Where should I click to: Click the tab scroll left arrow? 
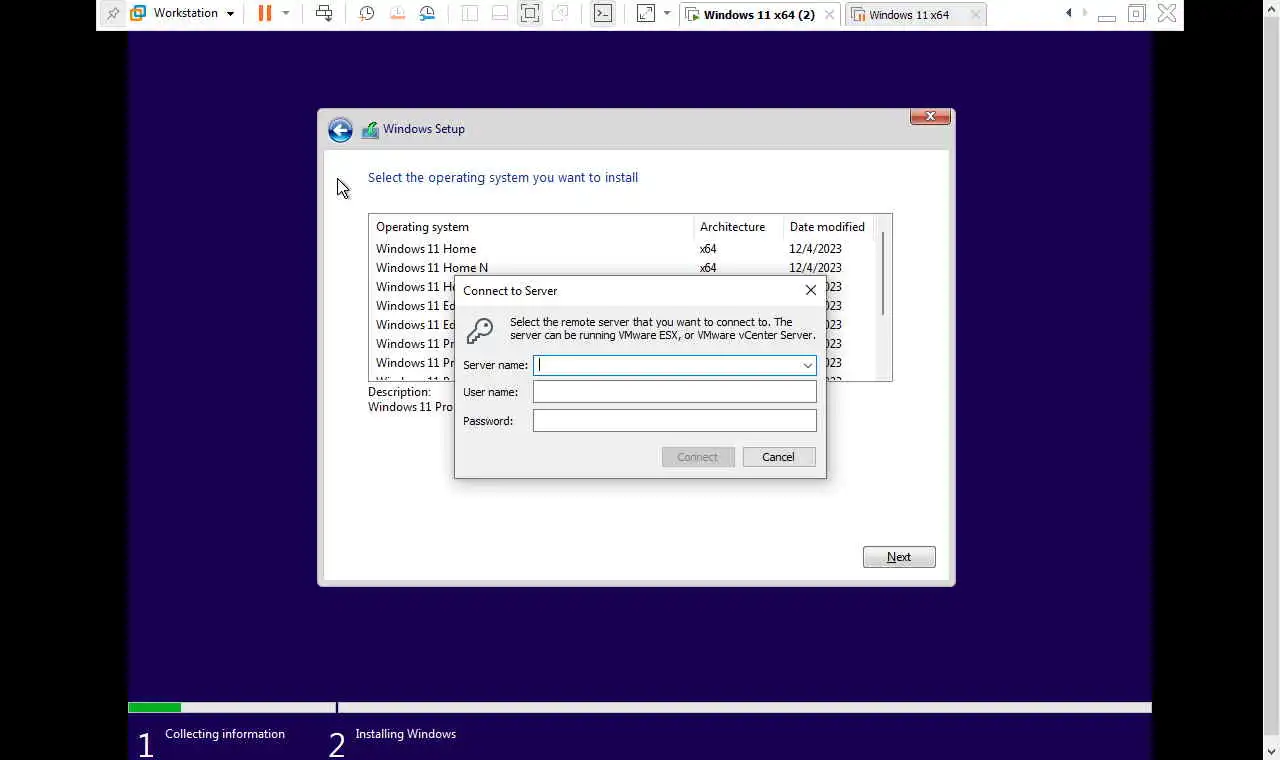(x=1069, y=13)
